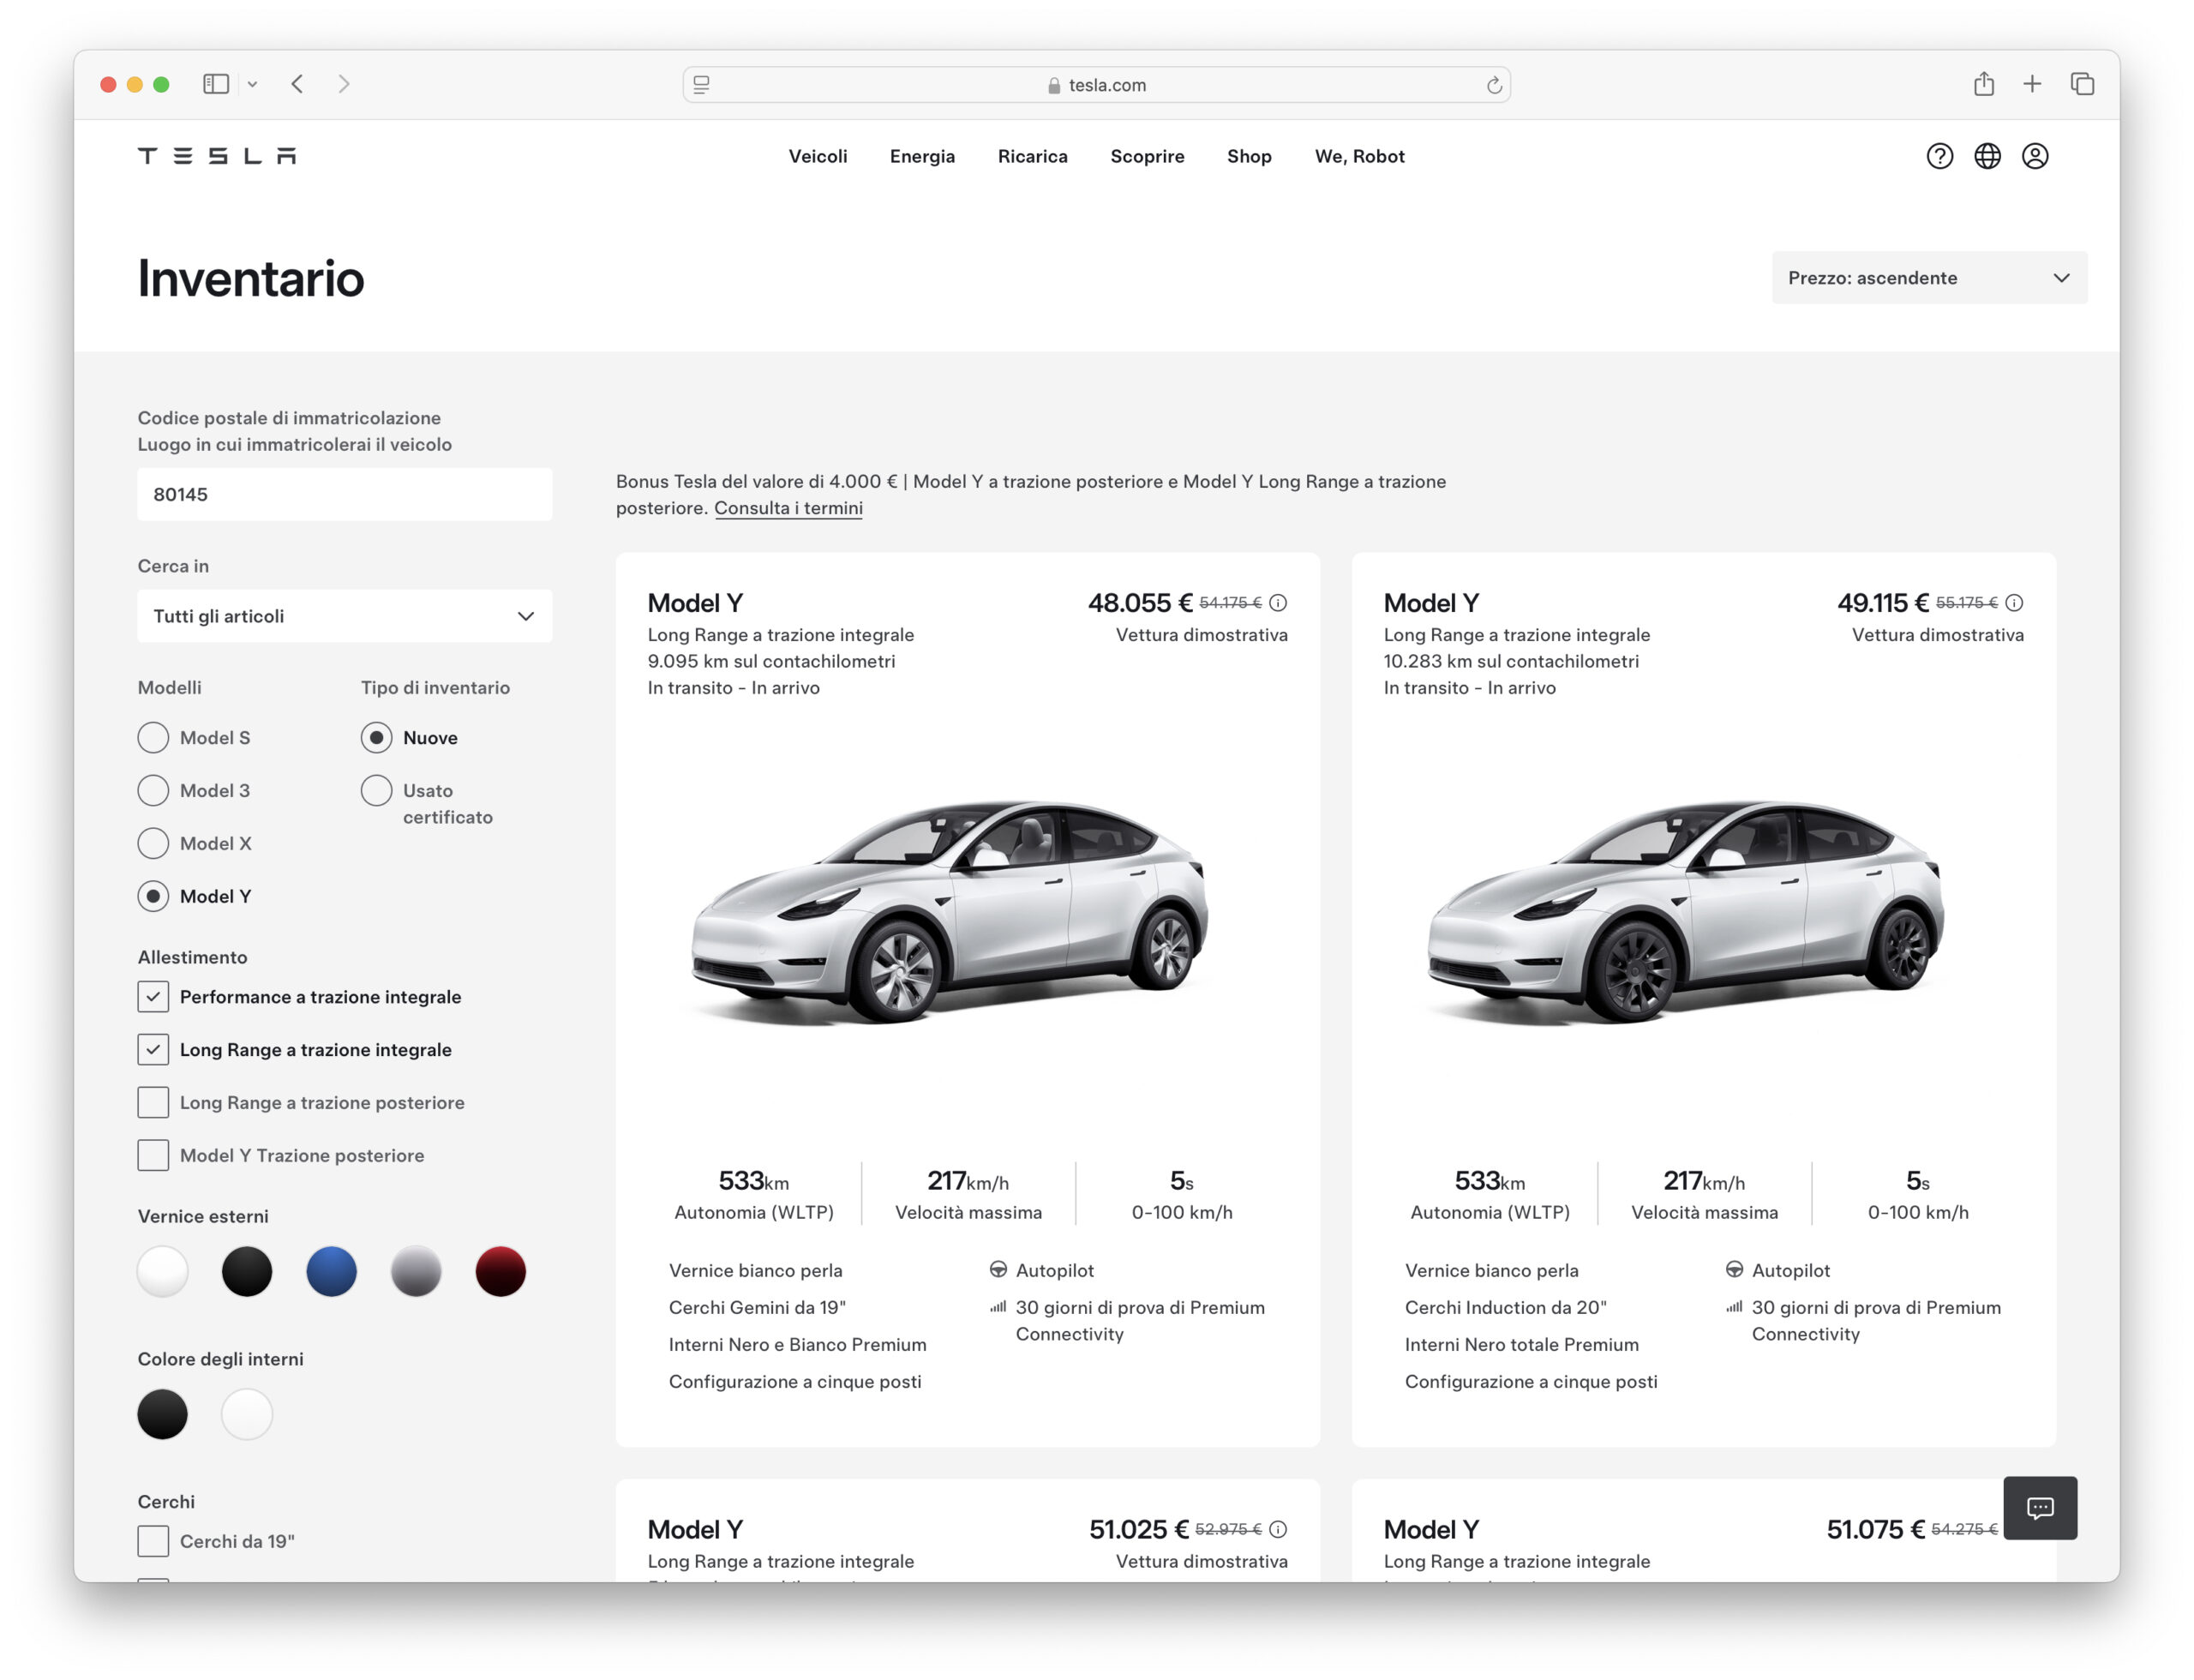Show price info for 48.055 € Model Y
This screenshot has width=2194, height=1680.
click(x=1278, y=603)
